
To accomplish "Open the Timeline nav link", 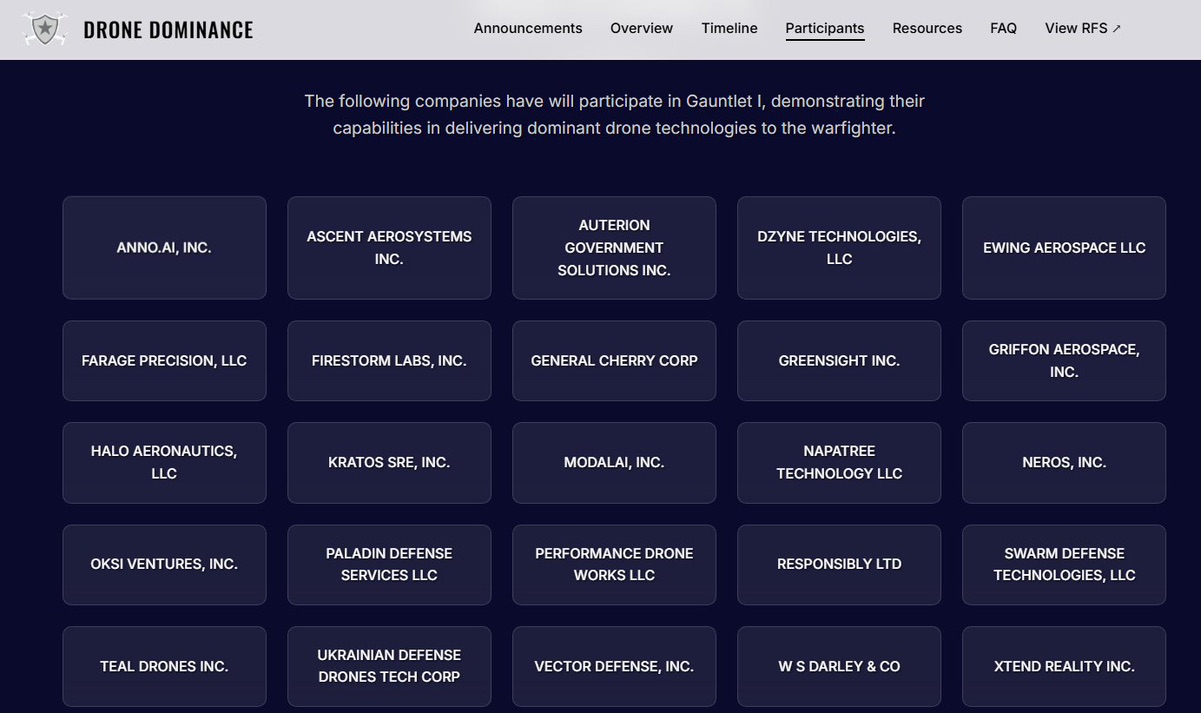I will (x=729, y=28).
